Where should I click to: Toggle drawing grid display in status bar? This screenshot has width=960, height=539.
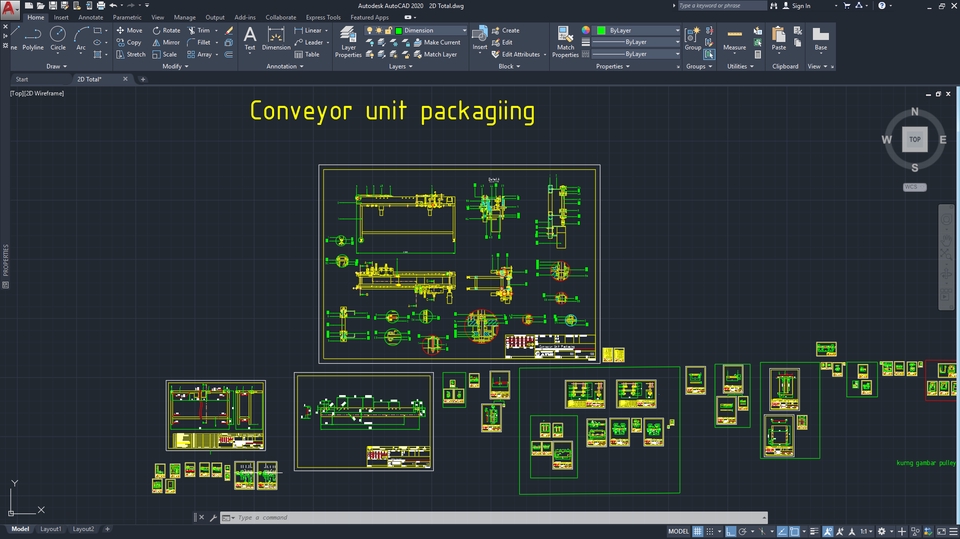point(697,531)
